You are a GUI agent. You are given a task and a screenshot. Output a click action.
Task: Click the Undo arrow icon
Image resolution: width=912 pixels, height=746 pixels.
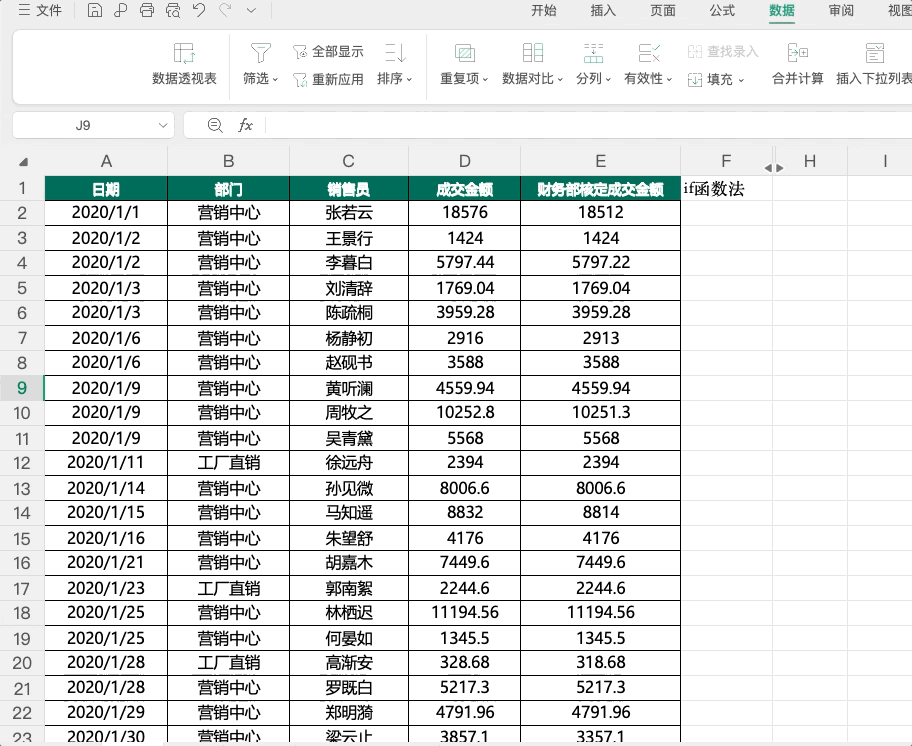coord(199,10)
